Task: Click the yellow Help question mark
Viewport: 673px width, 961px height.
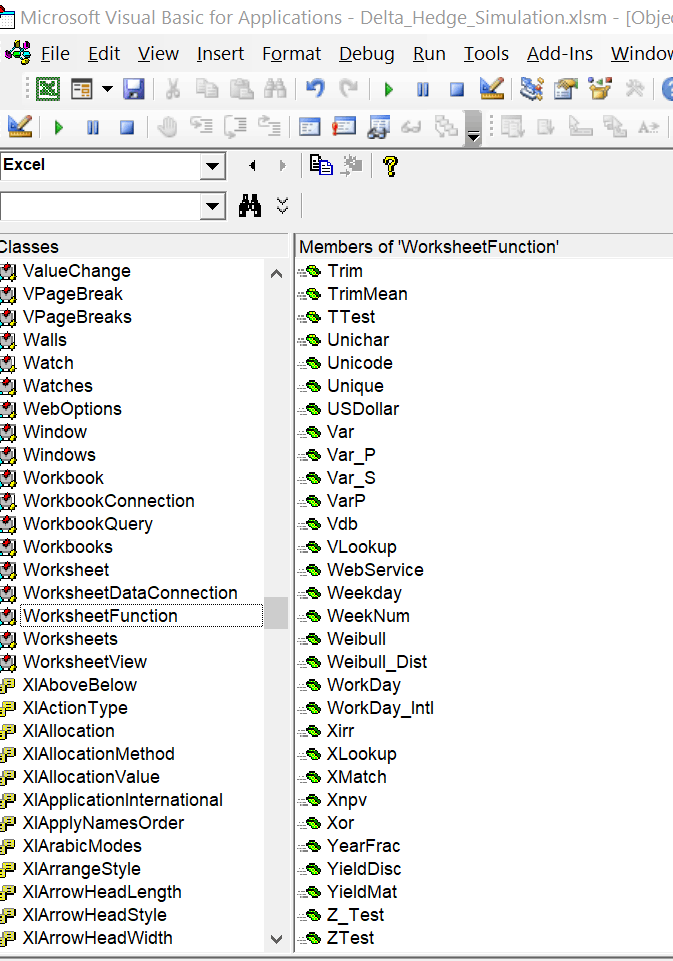Action: pyautogui.click(x=390, y=166)
